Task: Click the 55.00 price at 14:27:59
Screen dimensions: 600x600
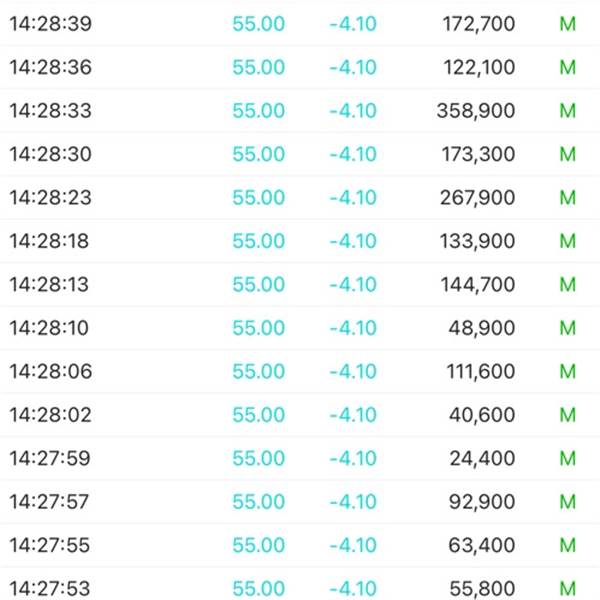Action: click(x=259, y=458)
